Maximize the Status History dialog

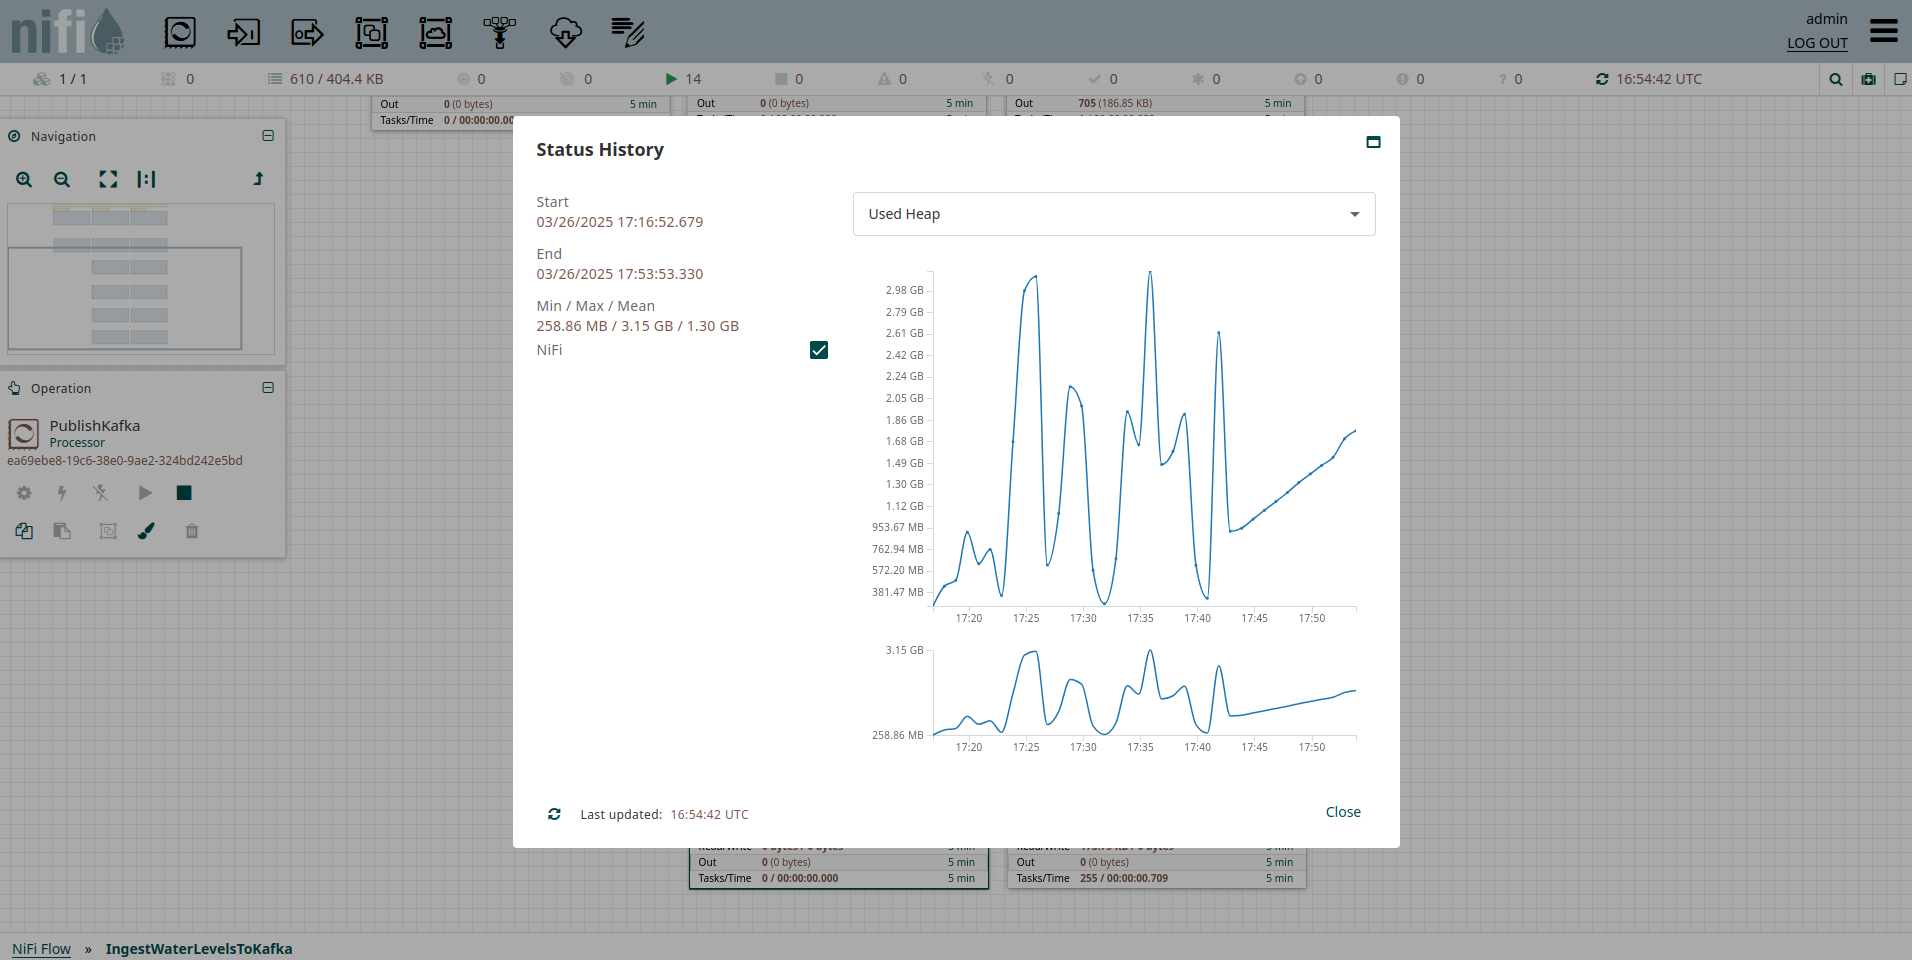click(1373, 142)
